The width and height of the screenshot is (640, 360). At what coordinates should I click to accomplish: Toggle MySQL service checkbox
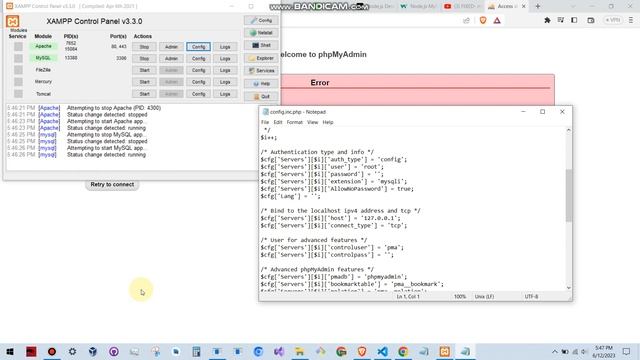(x=18, y=58)
